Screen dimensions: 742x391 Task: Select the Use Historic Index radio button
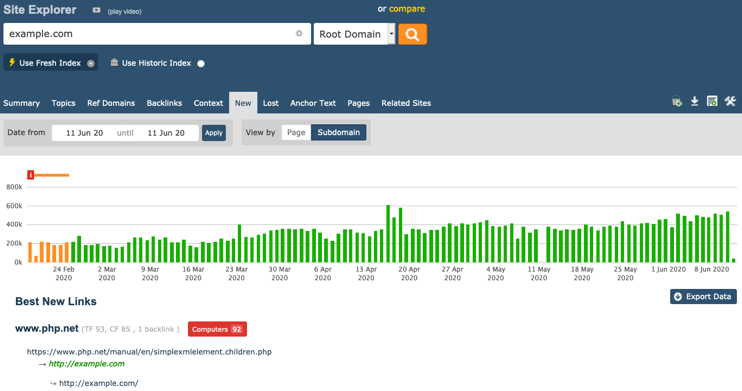click(x=201, y=63)
